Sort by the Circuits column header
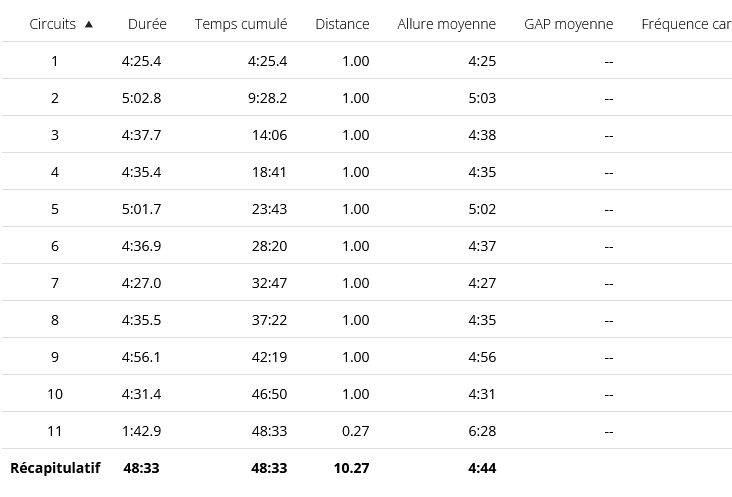The height and width of the screenshot is (497, 732). click(52, 24)
